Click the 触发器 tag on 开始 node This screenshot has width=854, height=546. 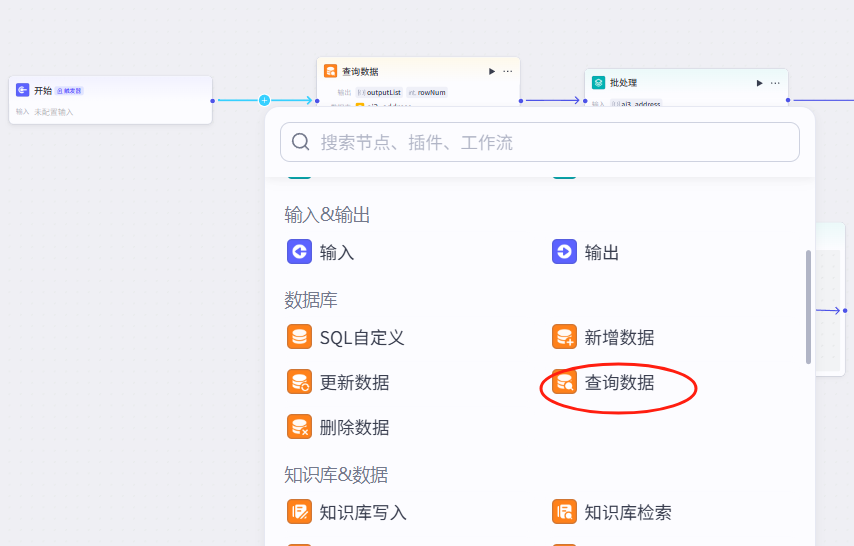click(x=69, y=91)
